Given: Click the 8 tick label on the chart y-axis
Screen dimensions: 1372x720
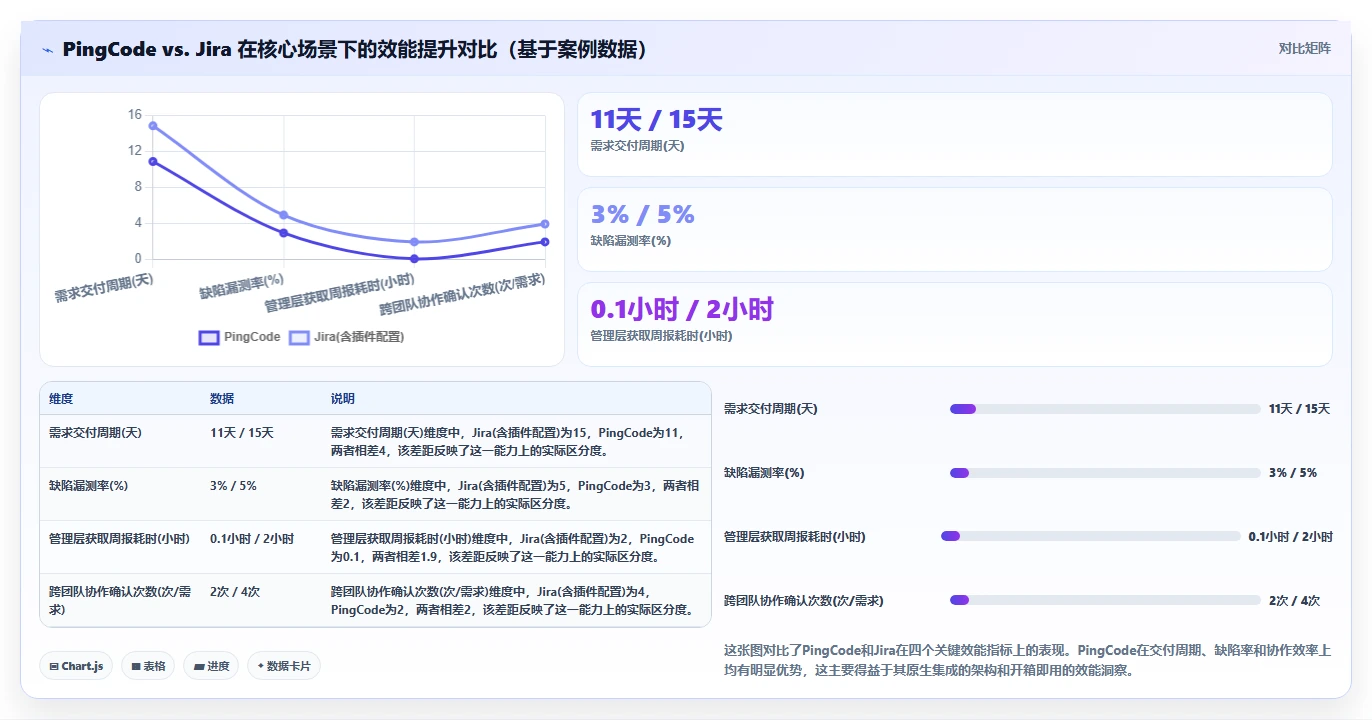Looking at the screenshot, I should tap(138, 187).
